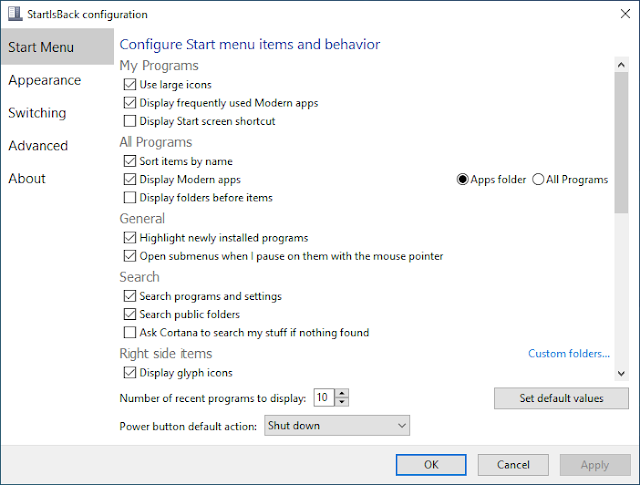Toggle Use large icons checkbox
Screen dimensions: 640x485
coord(130,85)
